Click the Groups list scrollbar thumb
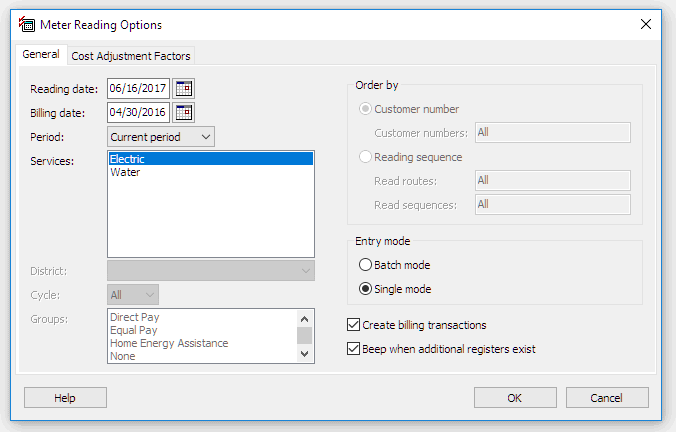The width and height of the screenshot is (676, 432). pos(304,335)
